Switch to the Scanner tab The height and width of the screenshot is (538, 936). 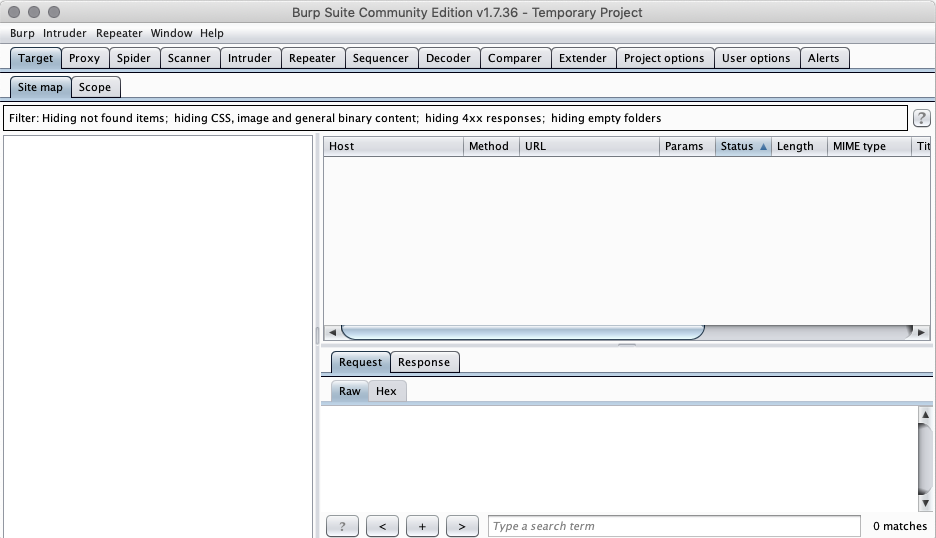pos(189,58)
